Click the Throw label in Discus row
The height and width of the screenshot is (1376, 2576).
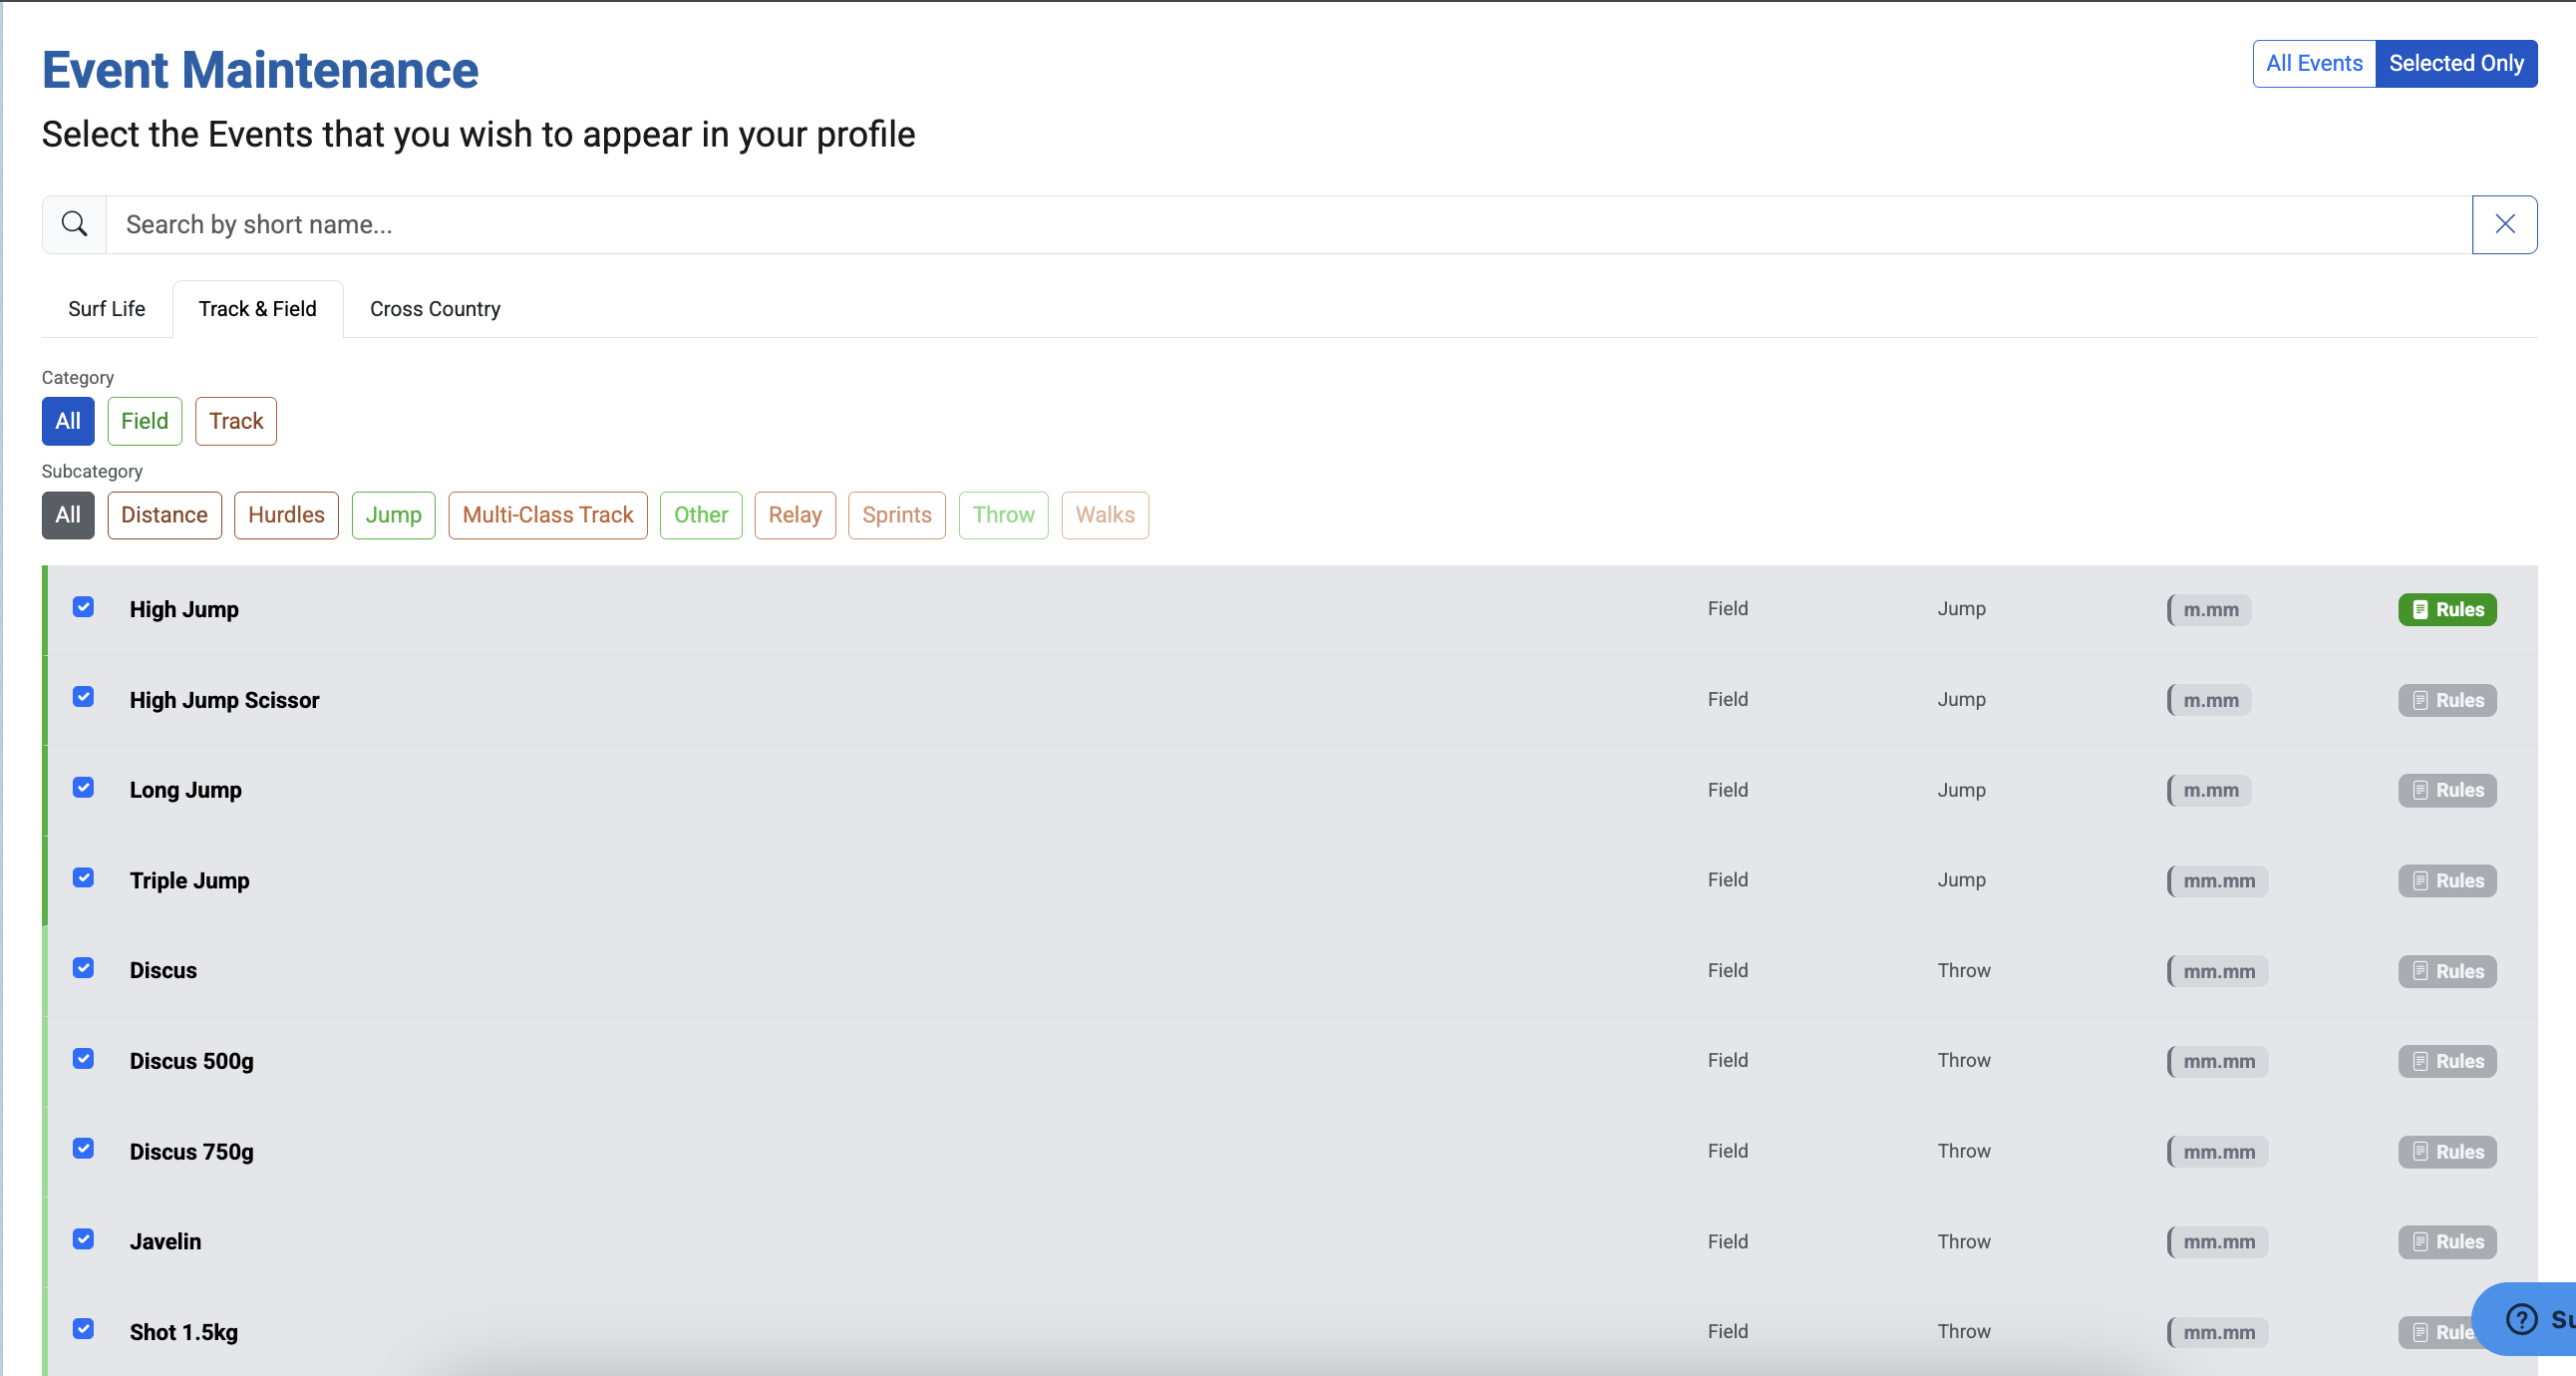1964,970
